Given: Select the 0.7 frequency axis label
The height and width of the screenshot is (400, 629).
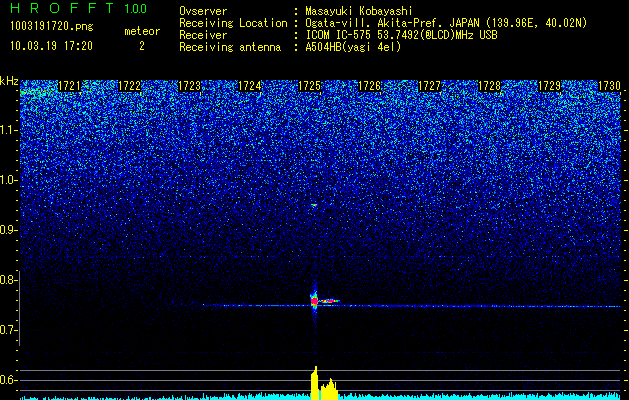Looking at the screenshot, I should click(9, 330).
